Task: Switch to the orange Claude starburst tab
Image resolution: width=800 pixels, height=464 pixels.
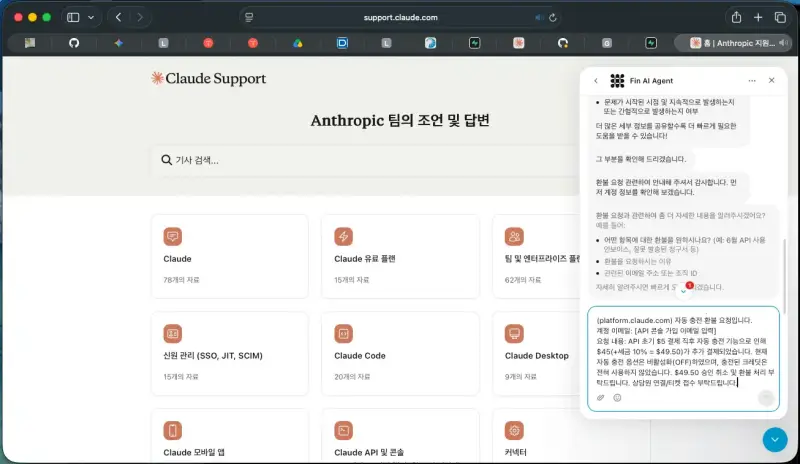Action: pos(518,43)
